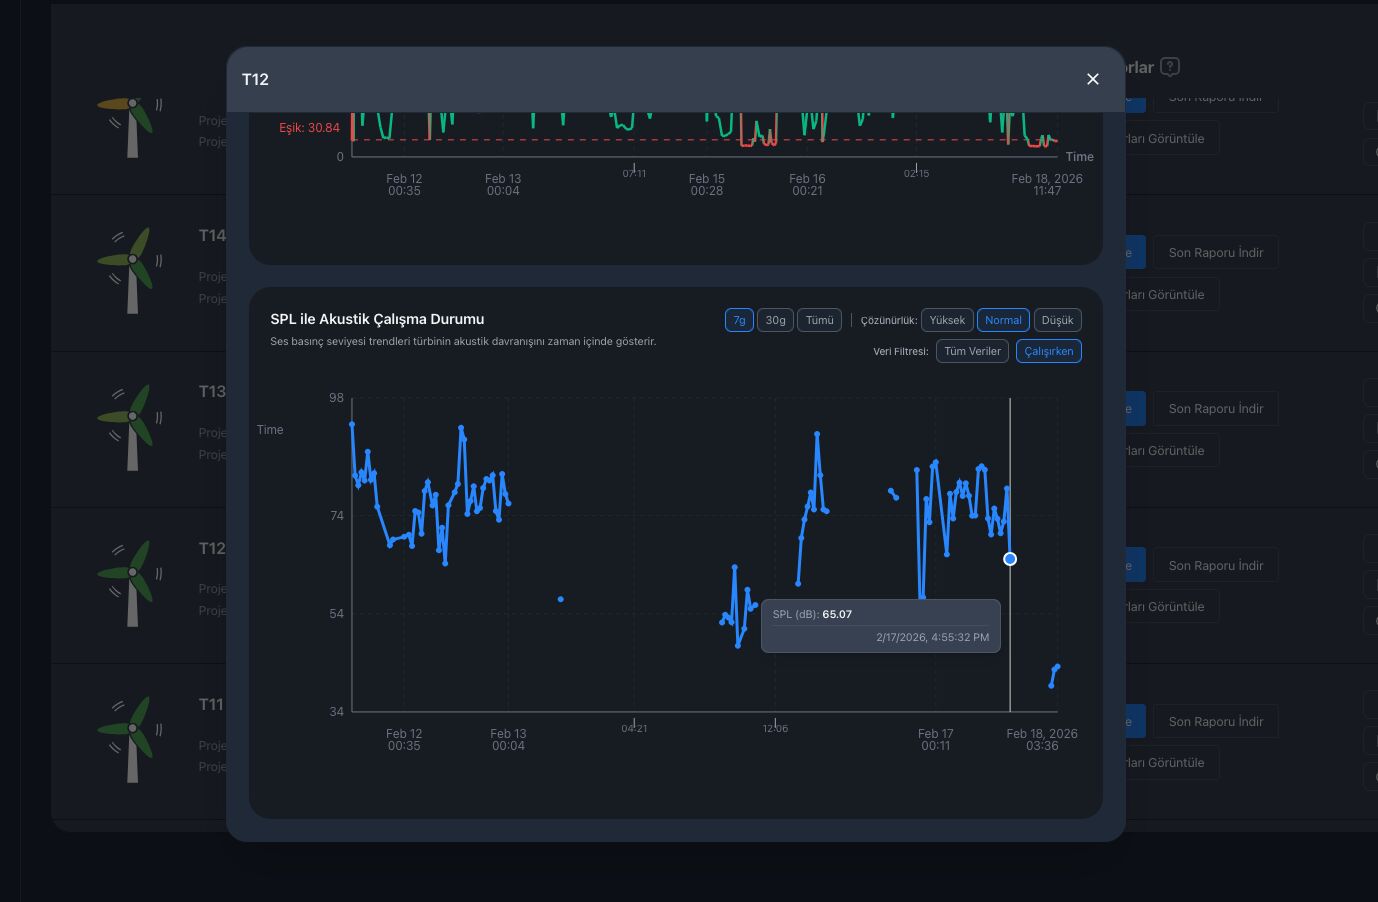This screenshot has height=902, width=1378.
Task: Click 'SPL ile Akustik Çalışma Durumu' chart title
Action: tap(377, 319)
